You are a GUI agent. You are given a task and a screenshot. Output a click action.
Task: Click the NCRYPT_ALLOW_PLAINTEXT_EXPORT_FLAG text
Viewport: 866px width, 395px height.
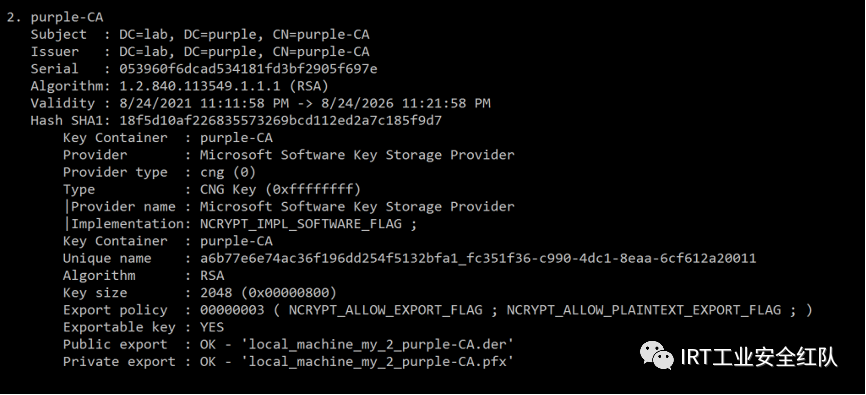[x=643, y=310]
